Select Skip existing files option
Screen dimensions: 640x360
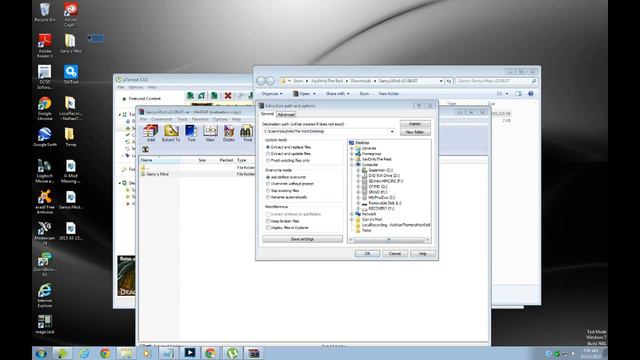tap(283, 191)
